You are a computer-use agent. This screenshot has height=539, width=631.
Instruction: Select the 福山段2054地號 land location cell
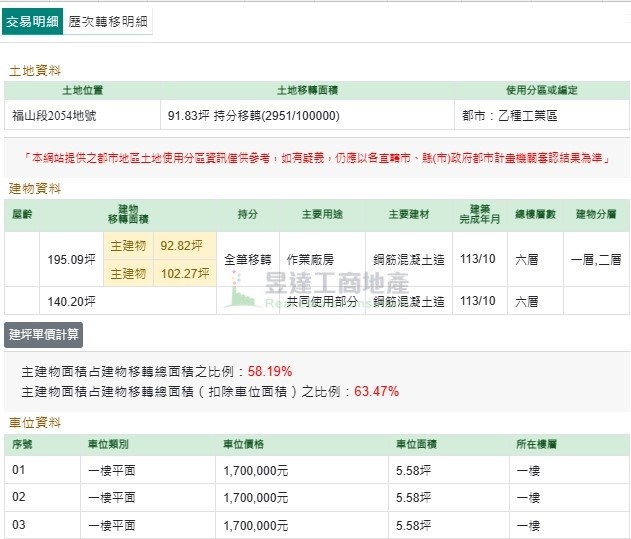(x=56, y=115)
